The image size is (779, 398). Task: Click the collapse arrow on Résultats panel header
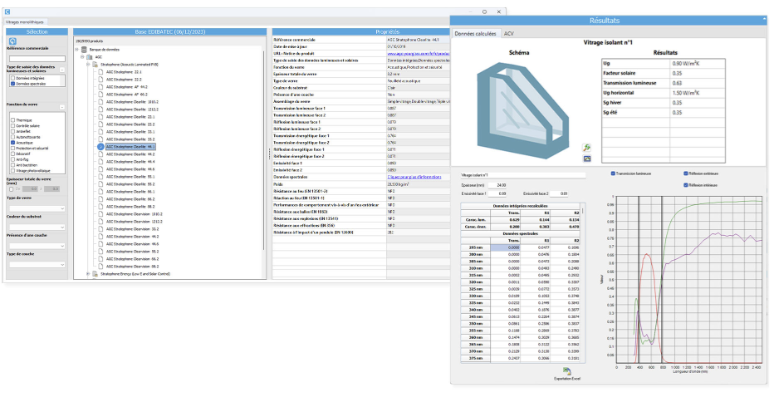[764, 20]
